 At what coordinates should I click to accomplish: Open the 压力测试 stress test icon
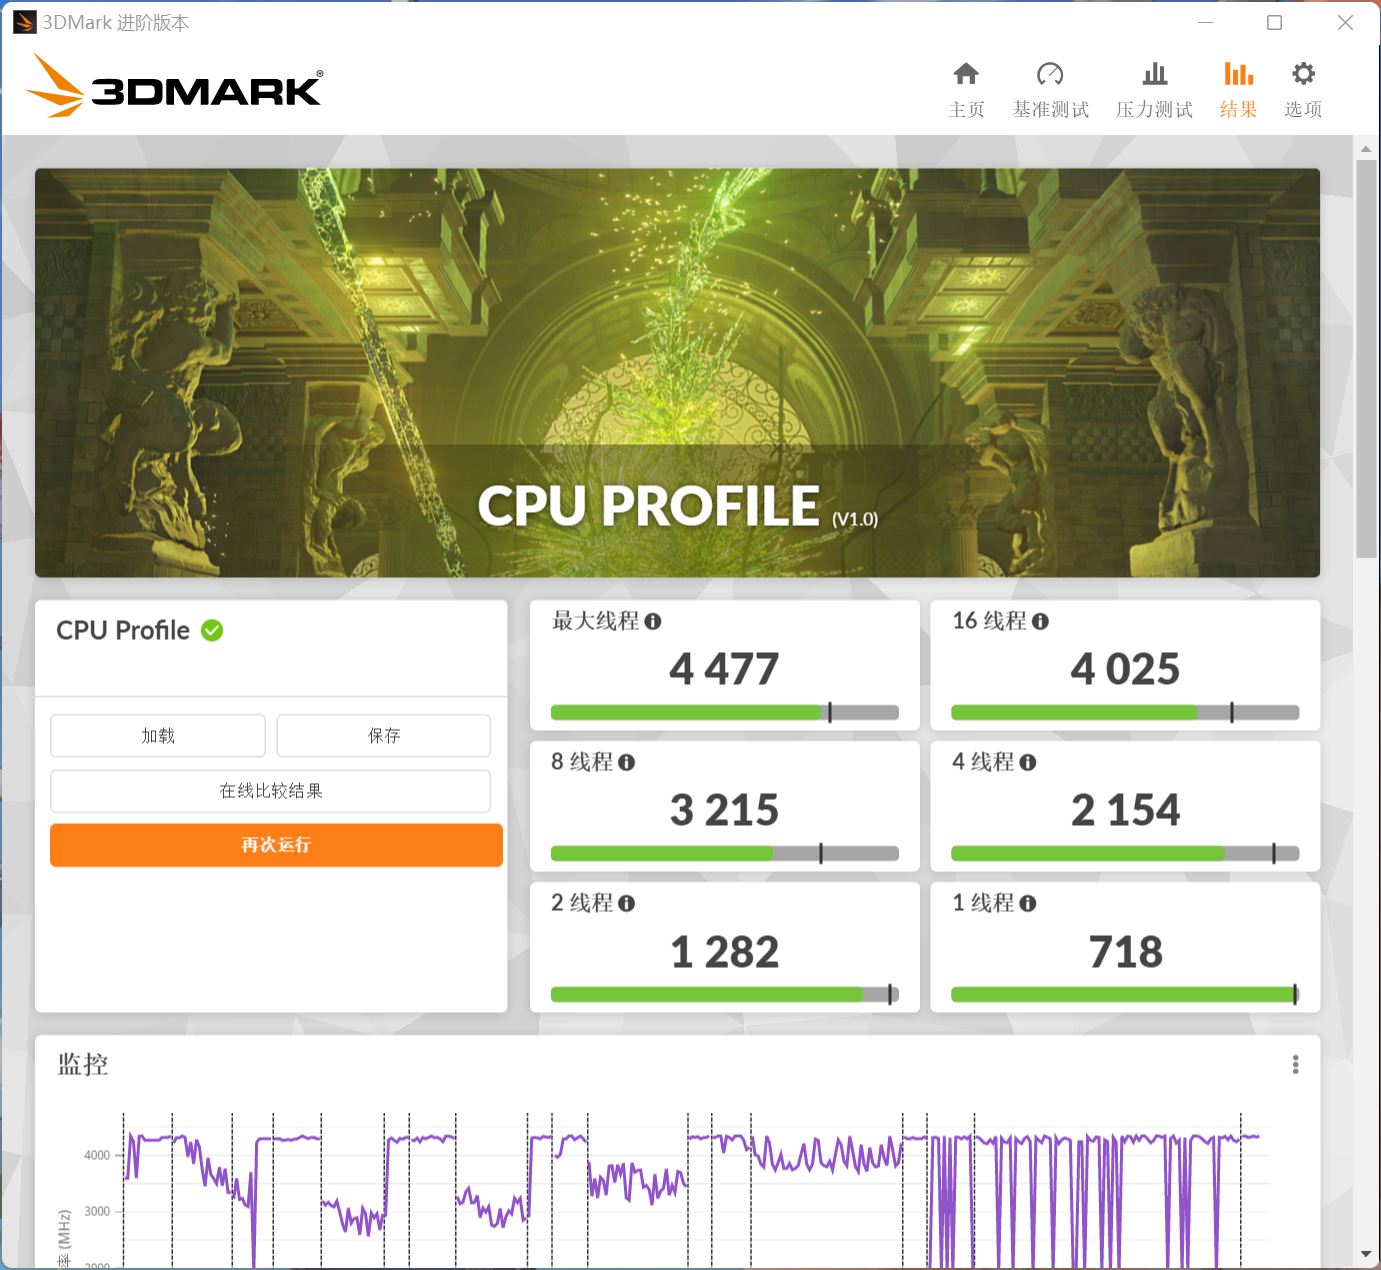1155,74
